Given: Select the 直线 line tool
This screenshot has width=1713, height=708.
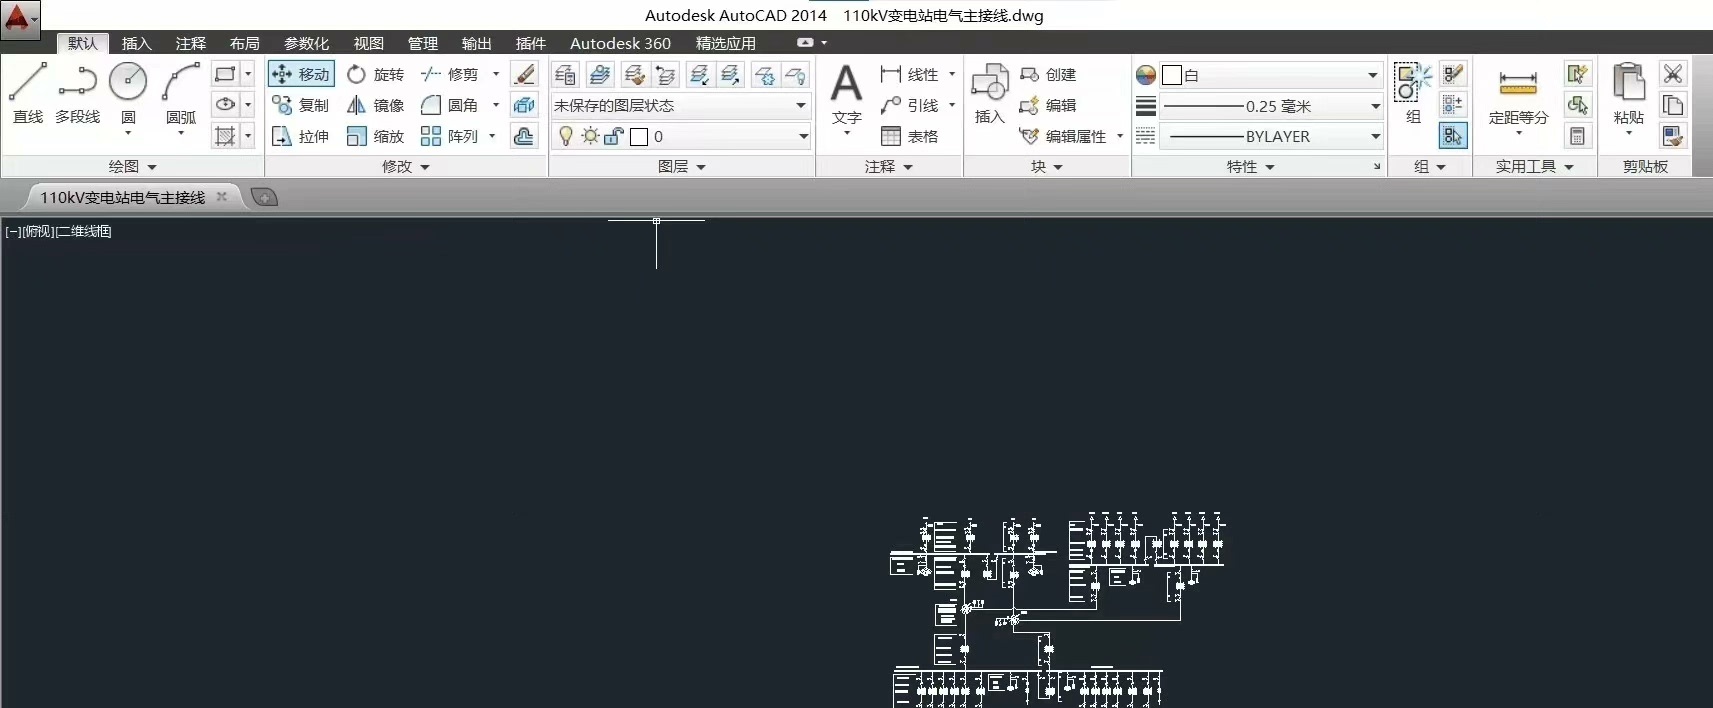Looking at the screenshot, I should (28, 93).
